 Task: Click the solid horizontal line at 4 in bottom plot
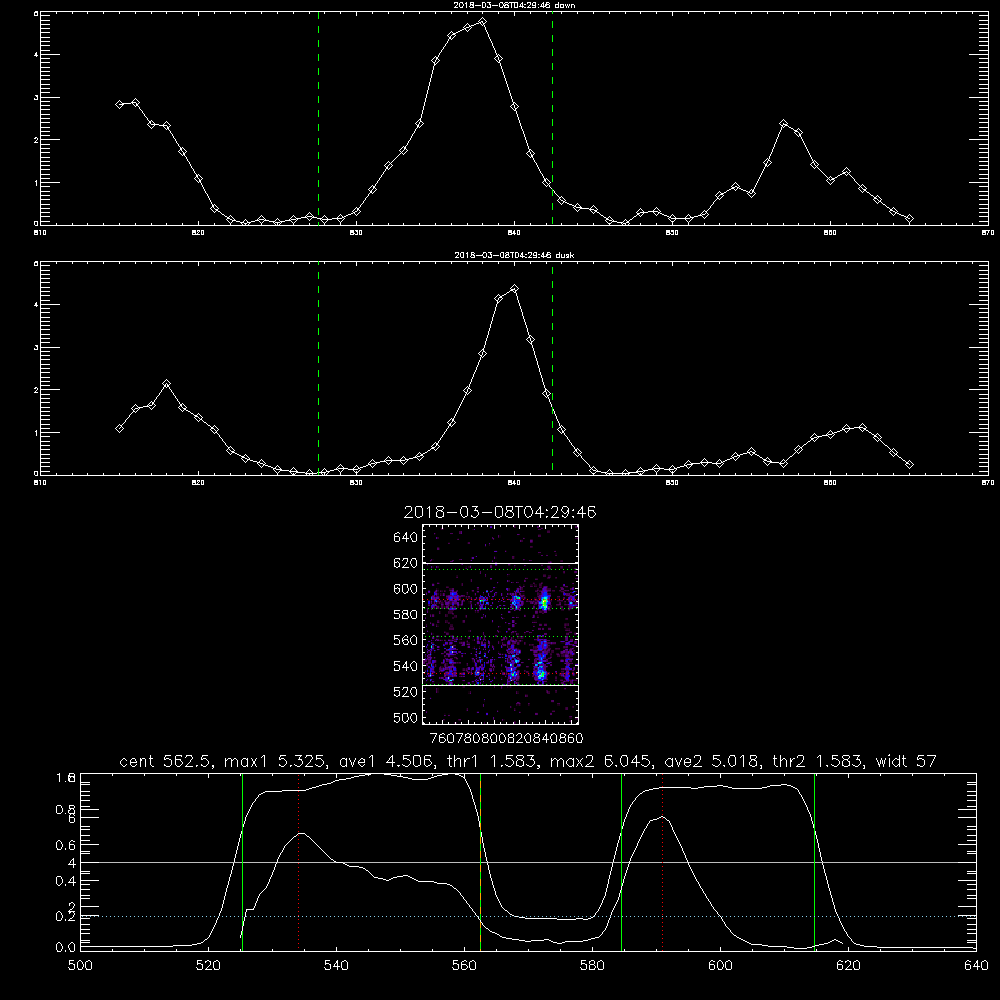(x=528, y=862)
